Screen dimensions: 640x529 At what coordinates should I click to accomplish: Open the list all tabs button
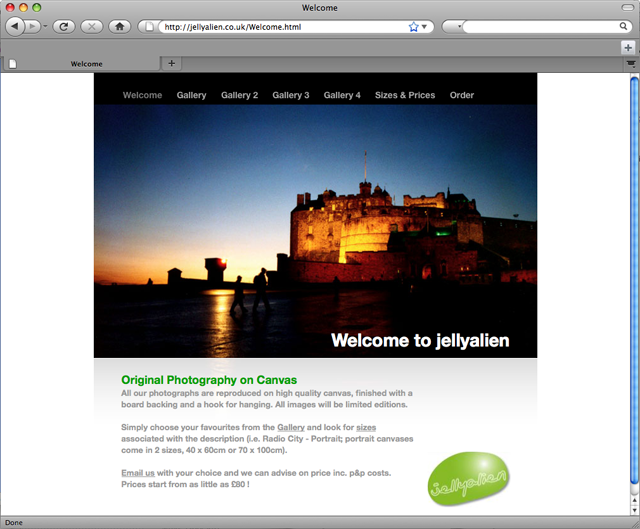631,64
